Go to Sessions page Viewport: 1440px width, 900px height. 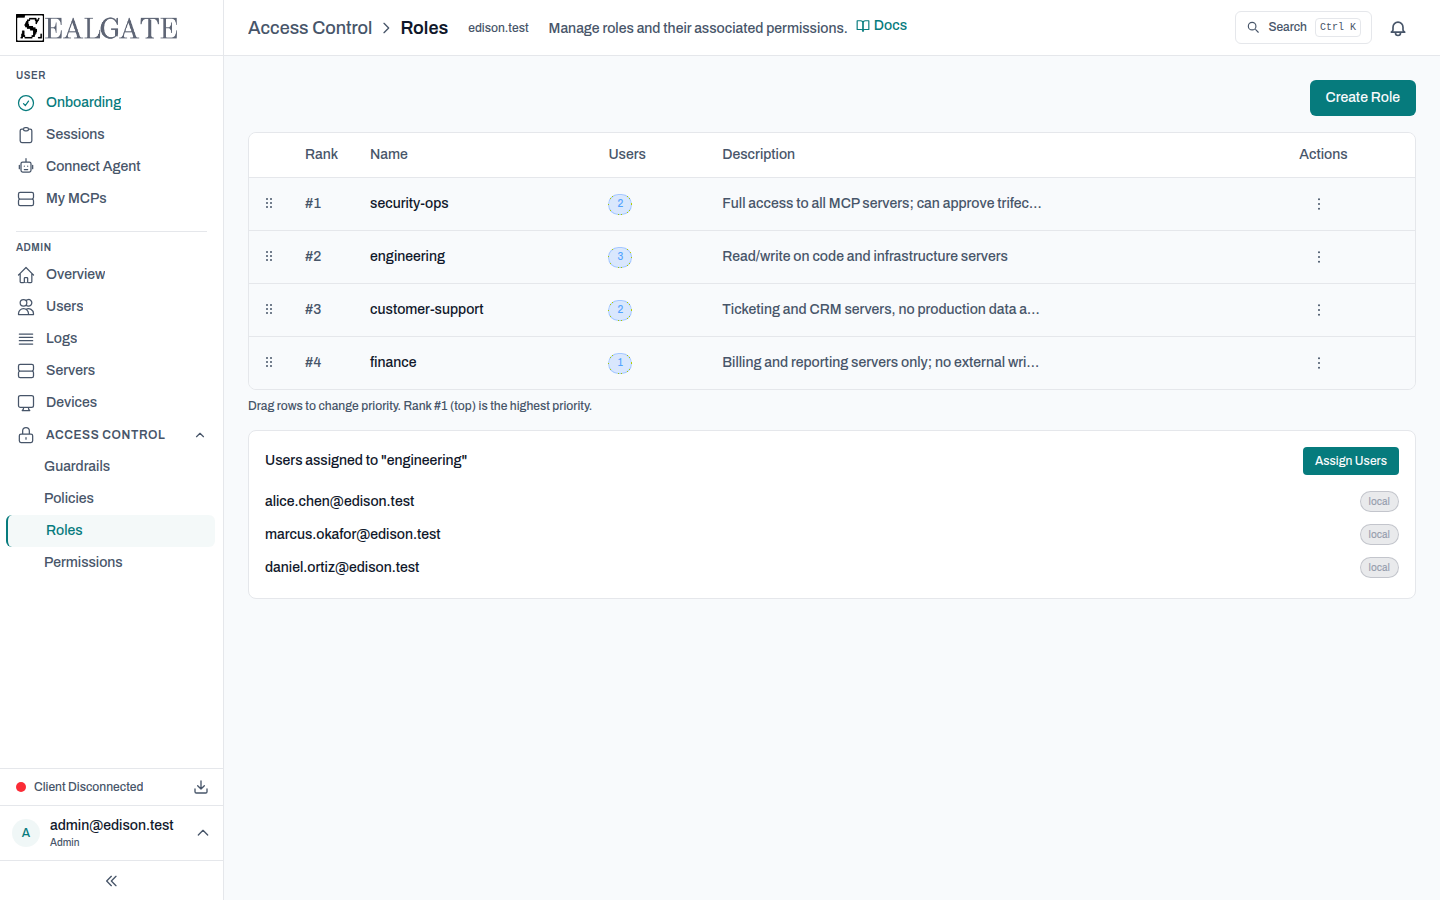pos(75,134)
